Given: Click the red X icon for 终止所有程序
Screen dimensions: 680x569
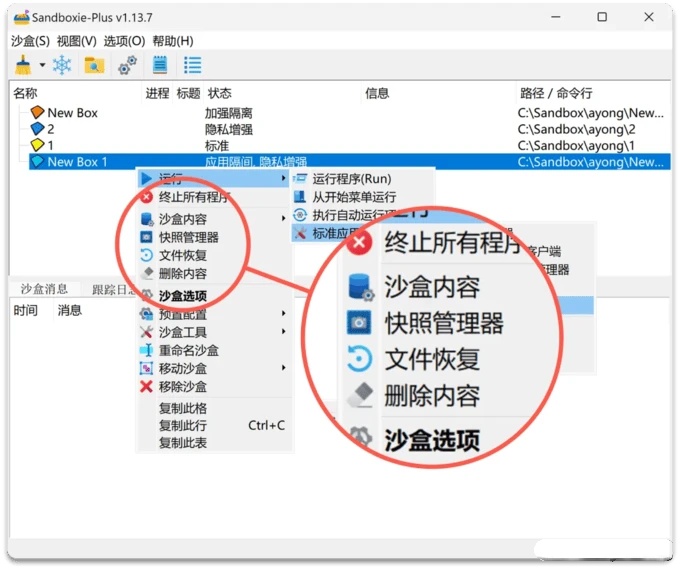Looking at the screenshot, I should pyautogui.click(x=147, y=197).
